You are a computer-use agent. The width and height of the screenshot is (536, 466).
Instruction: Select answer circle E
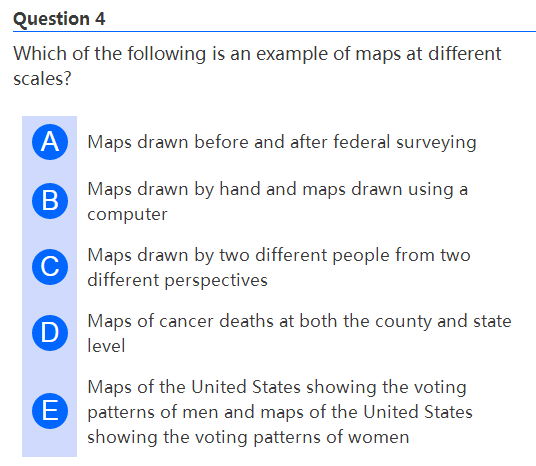tap(50, 411)
